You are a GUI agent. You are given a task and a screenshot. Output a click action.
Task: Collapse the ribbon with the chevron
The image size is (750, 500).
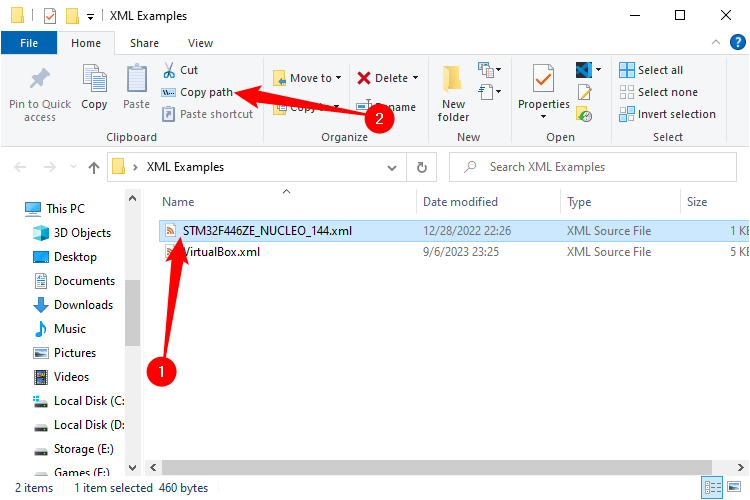click(x=716, y=42)
